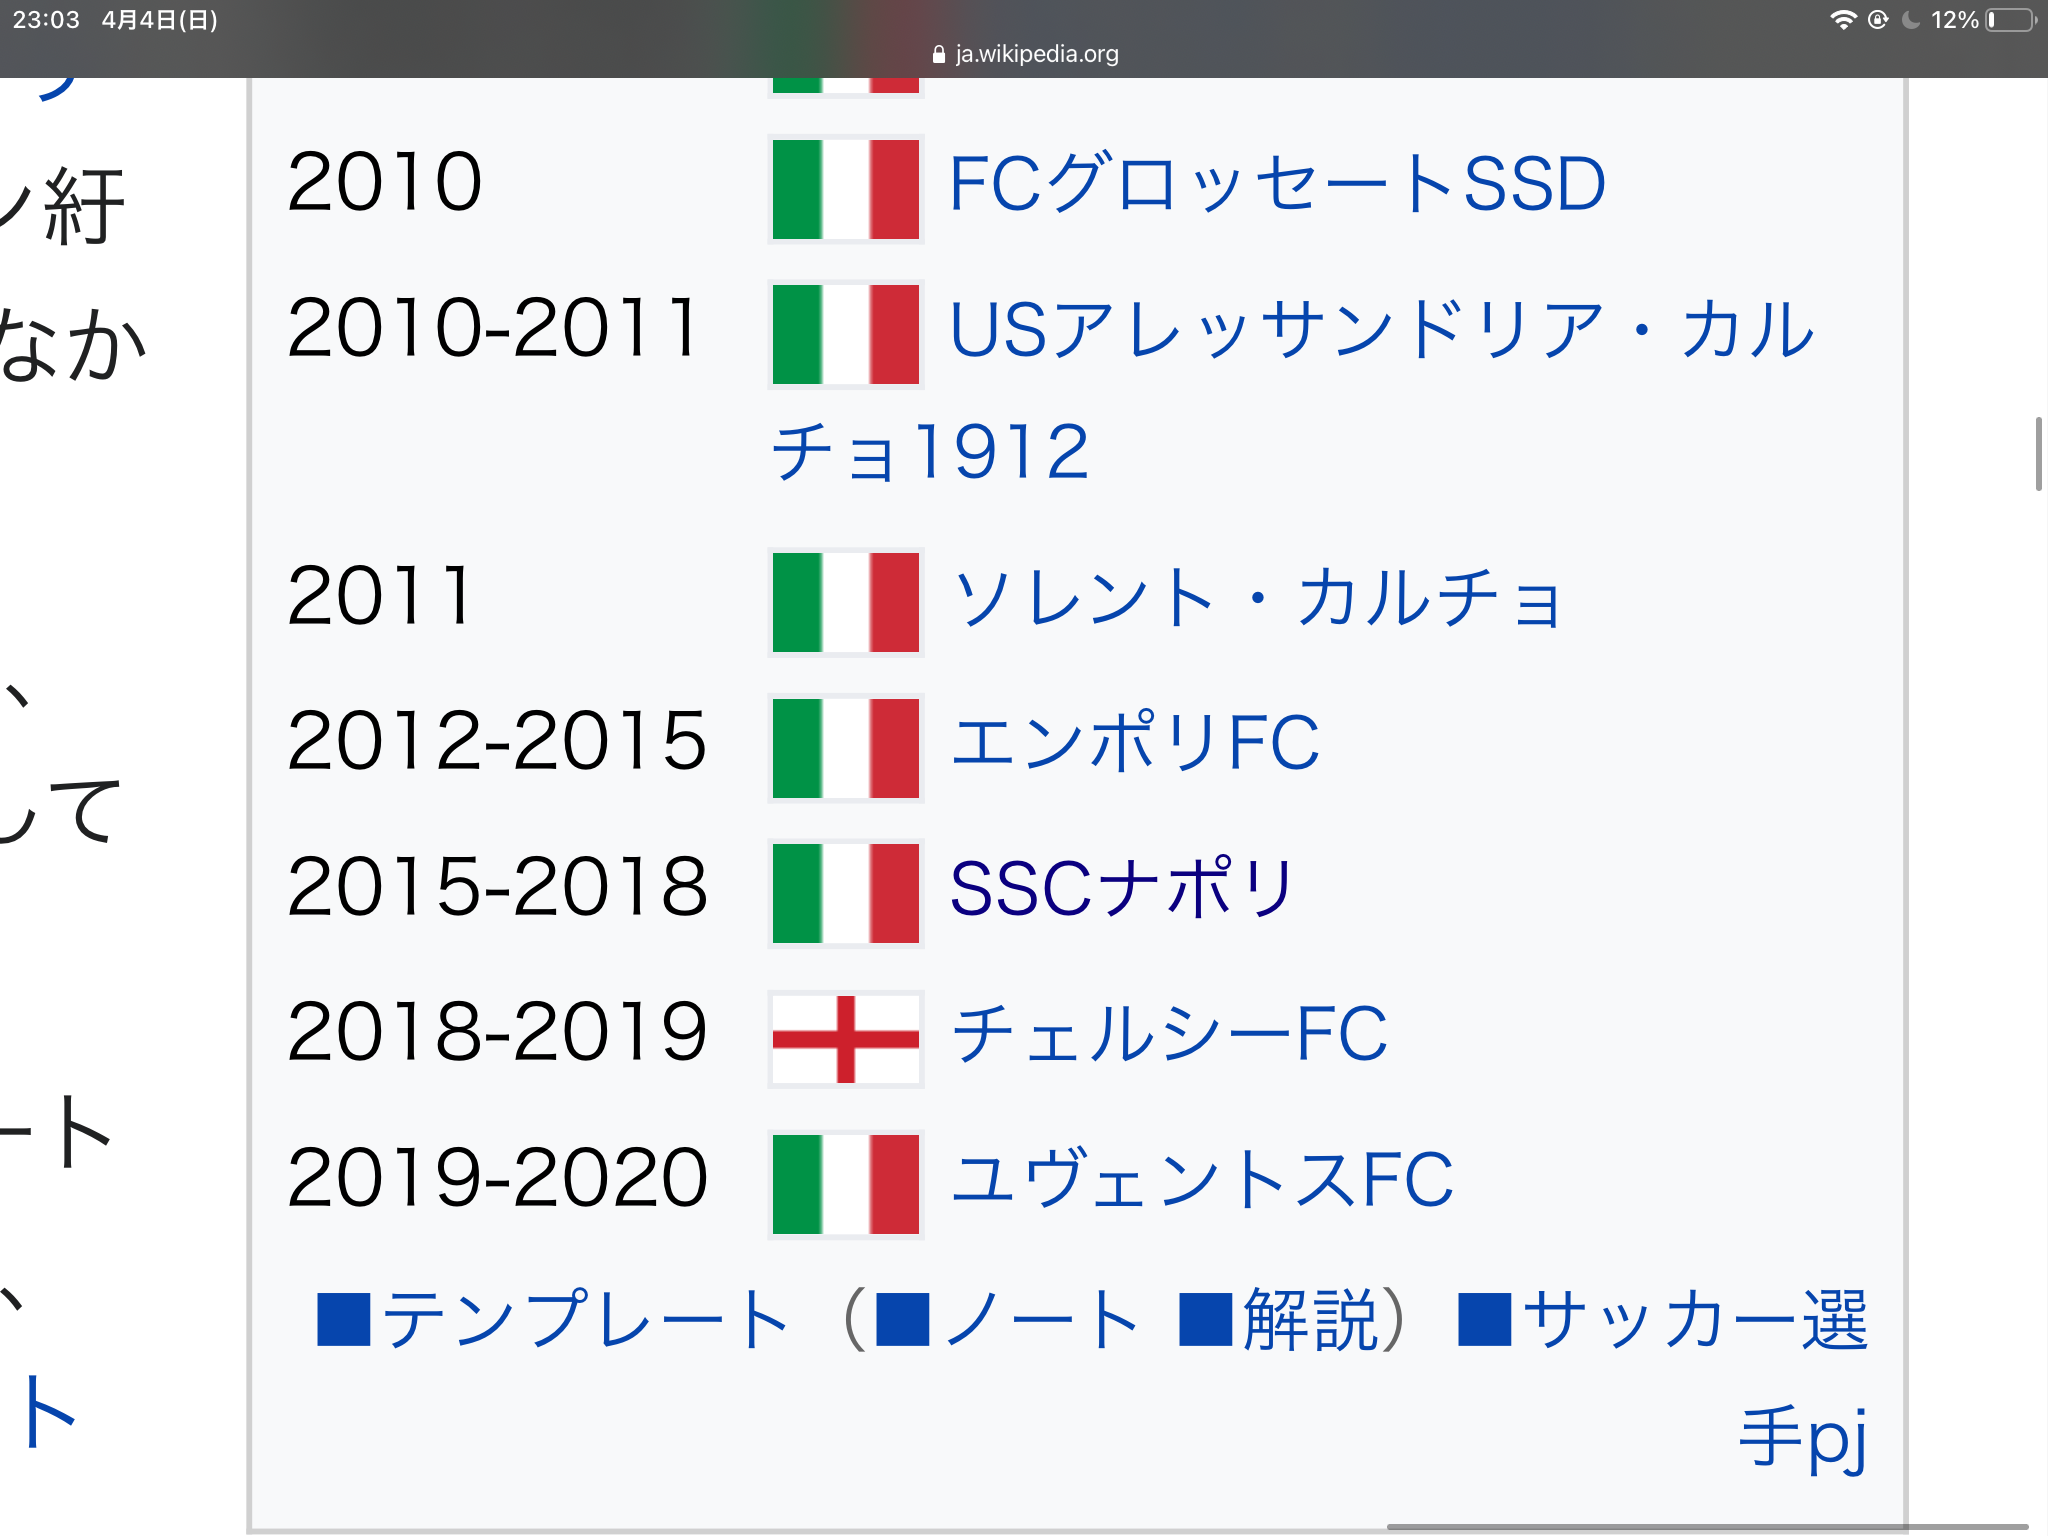Click the Italian flag beside SSCナポリ

click(x=845, y=893)
